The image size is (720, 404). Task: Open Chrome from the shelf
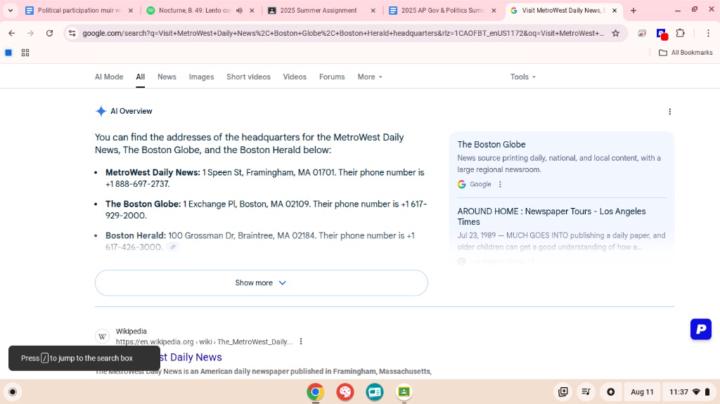(x=315, y=392)
